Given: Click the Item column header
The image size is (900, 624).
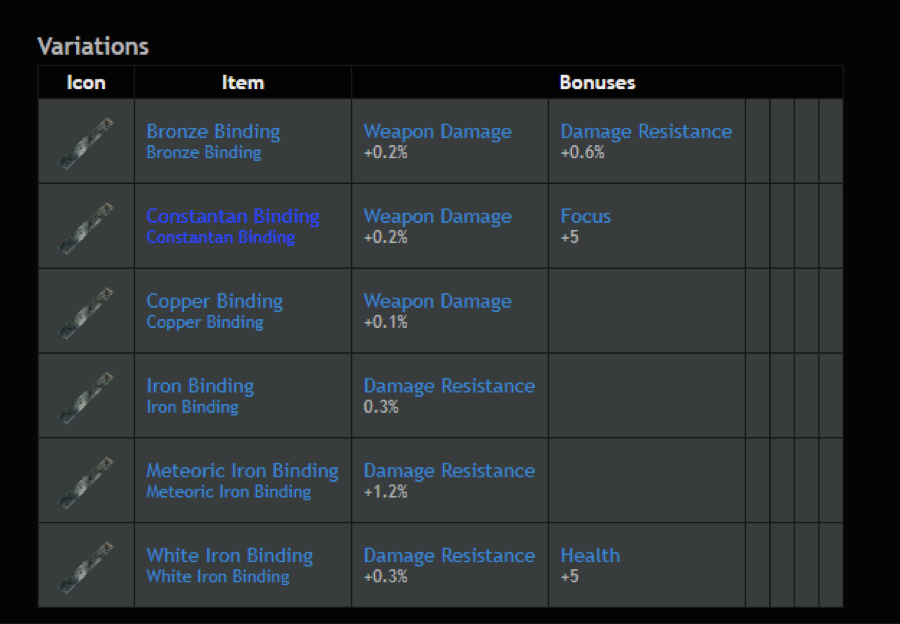Looking at the screenshot, I should [x=243, y=83].
